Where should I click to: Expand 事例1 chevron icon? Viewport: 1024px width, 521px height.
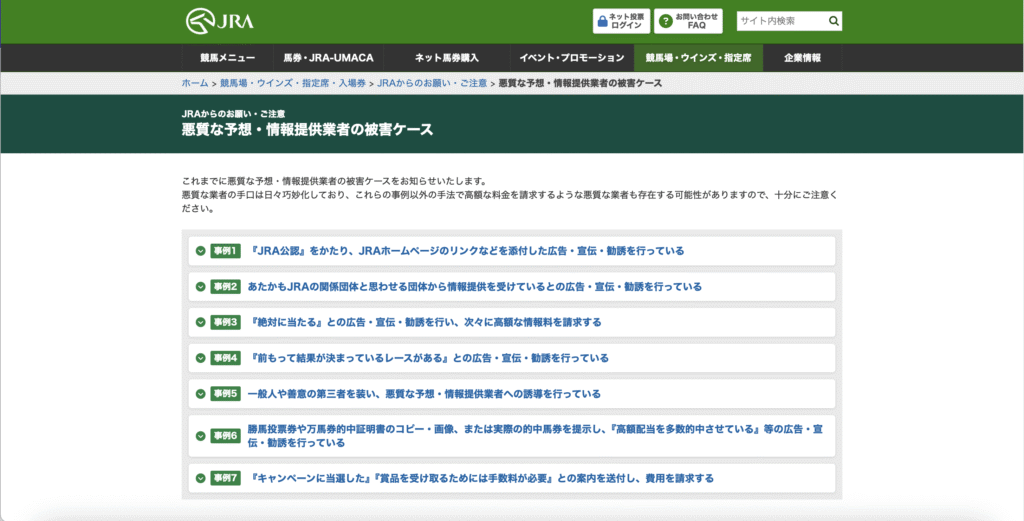coord(201,251)
